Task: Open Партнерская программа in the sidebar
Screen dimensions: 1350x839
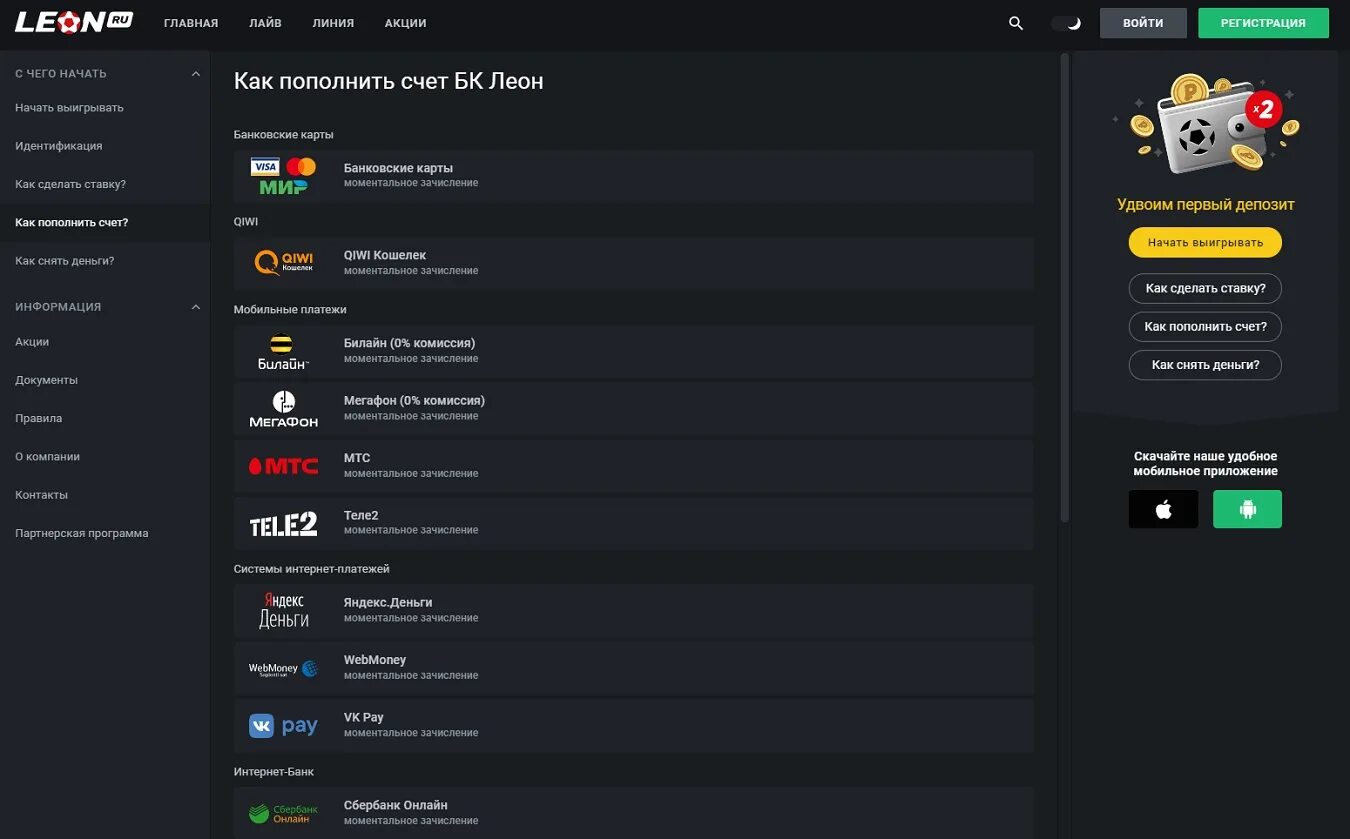Action: click(x=82, y=533)
